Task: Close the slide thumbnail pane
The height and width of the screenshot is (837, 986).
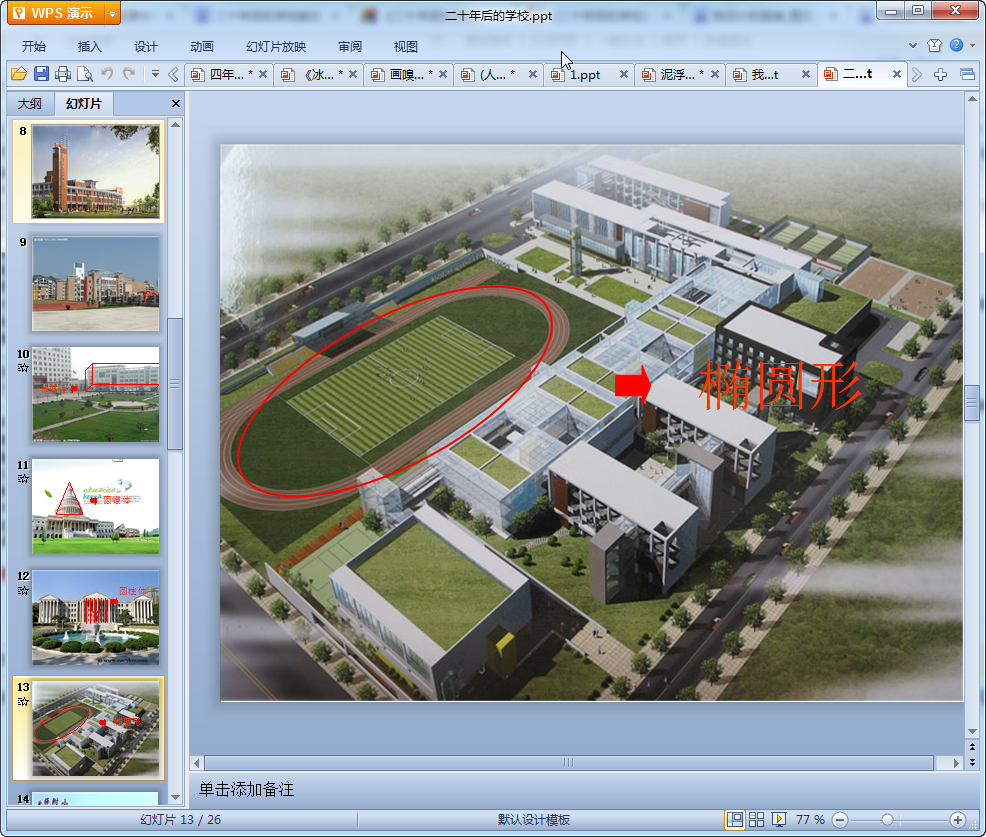Action: tap(176, 104)
